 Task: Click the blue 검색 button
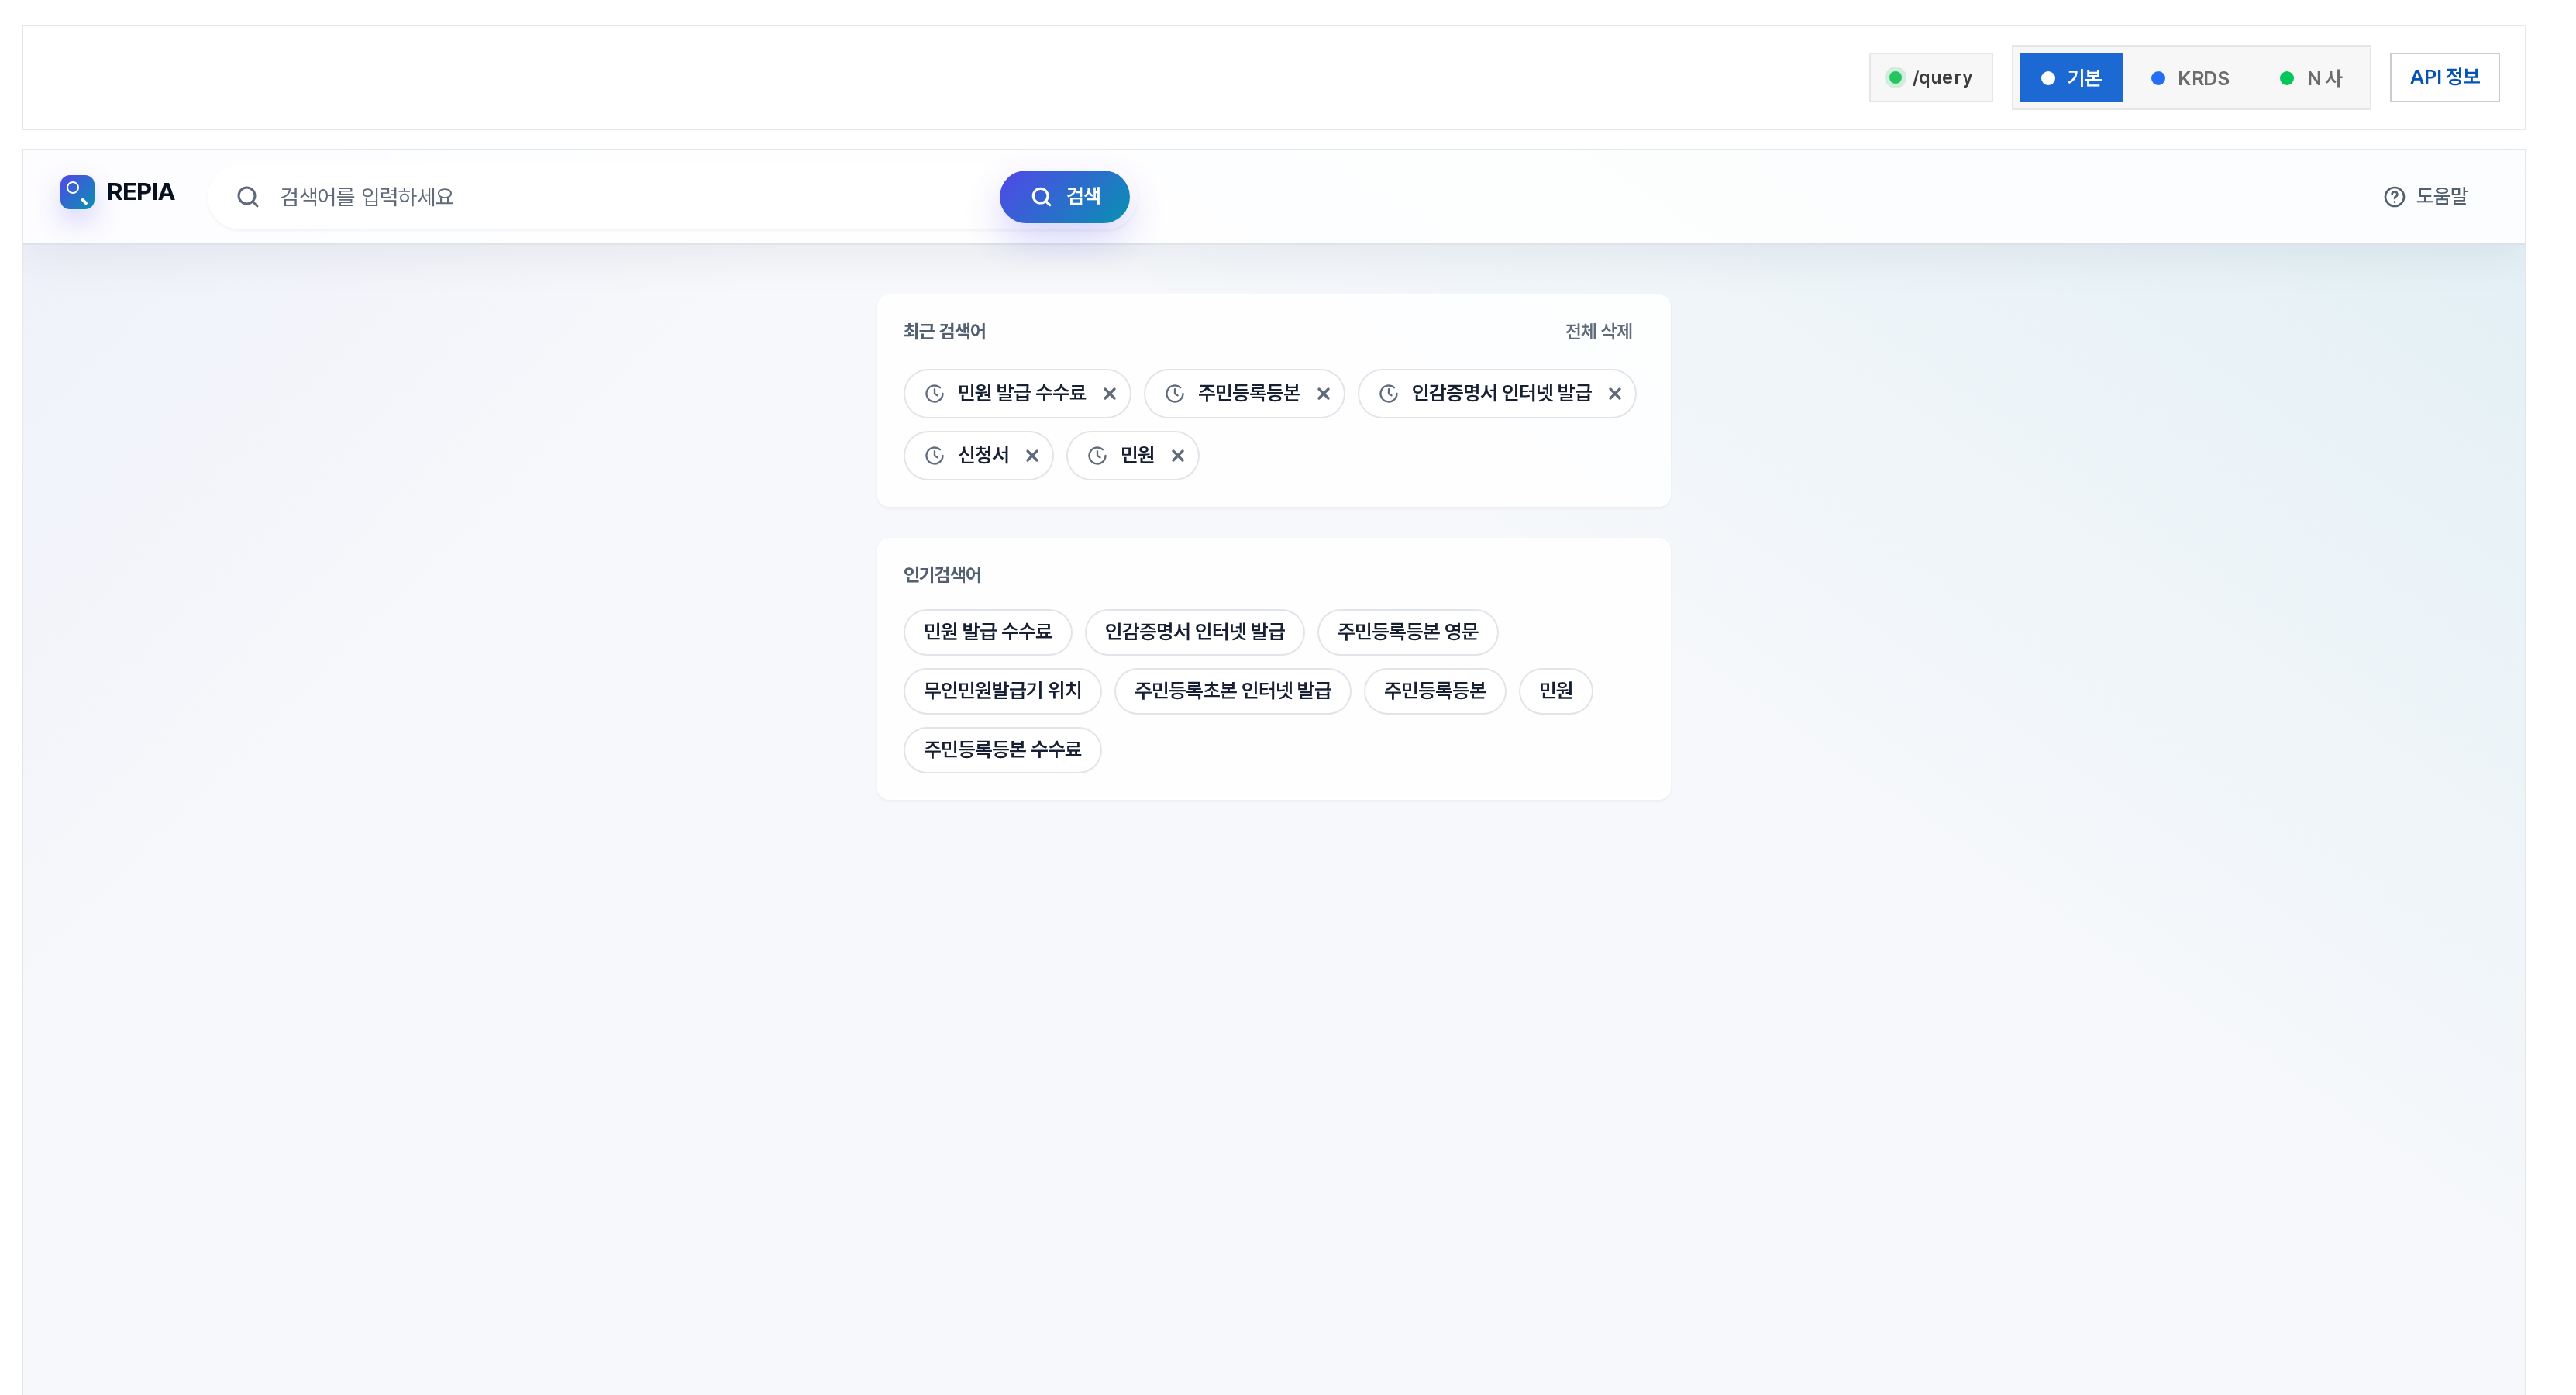pyautogui.click(x=1064, y=197)
